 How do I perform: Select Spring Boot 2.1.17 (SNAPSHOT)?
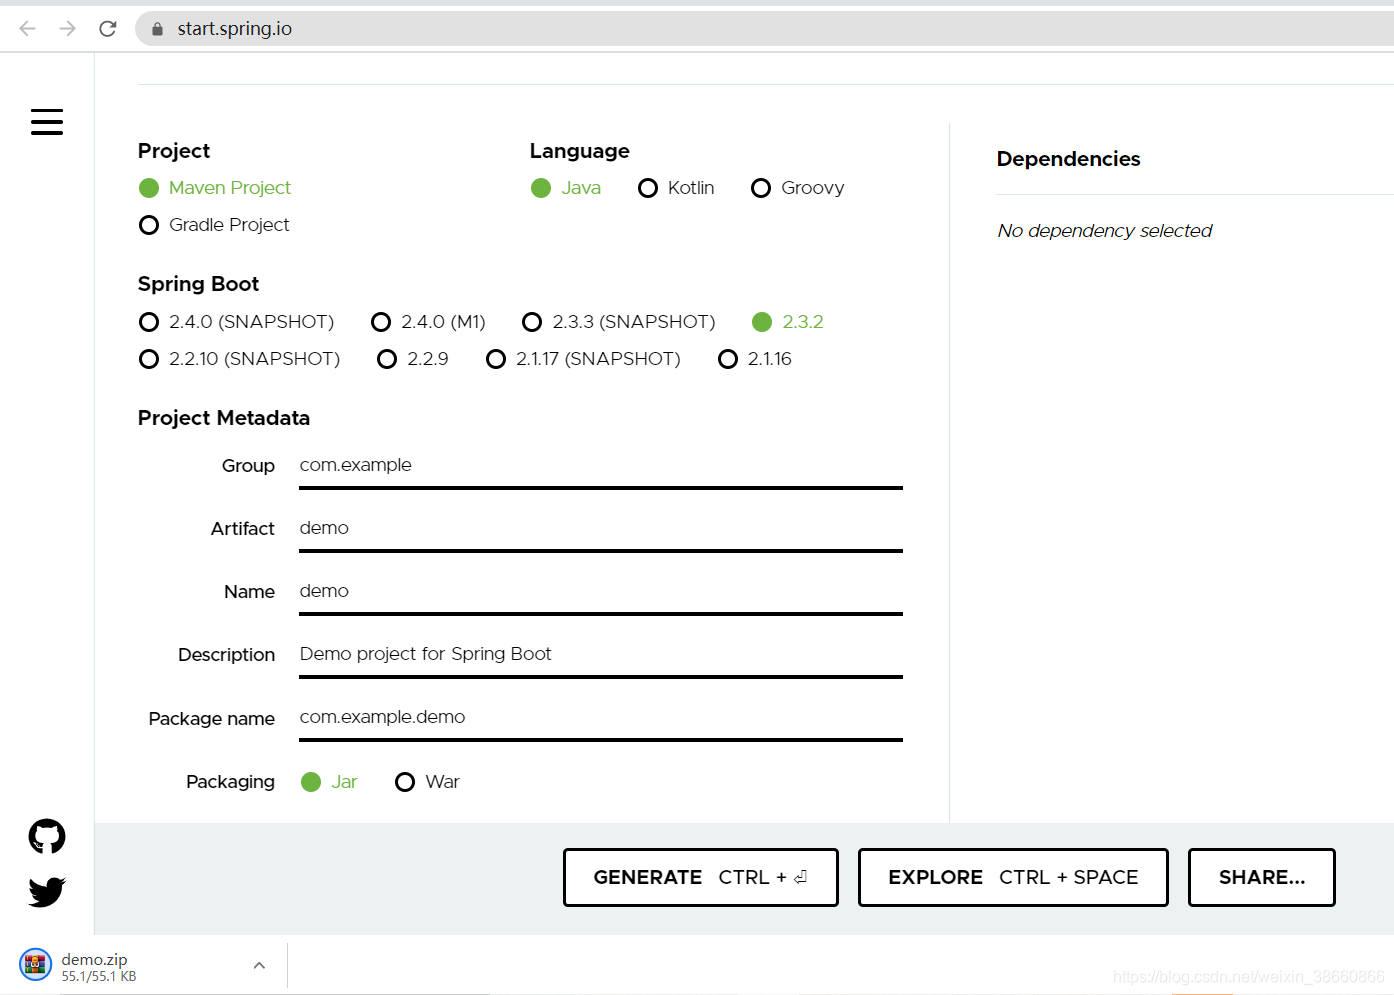583,359
